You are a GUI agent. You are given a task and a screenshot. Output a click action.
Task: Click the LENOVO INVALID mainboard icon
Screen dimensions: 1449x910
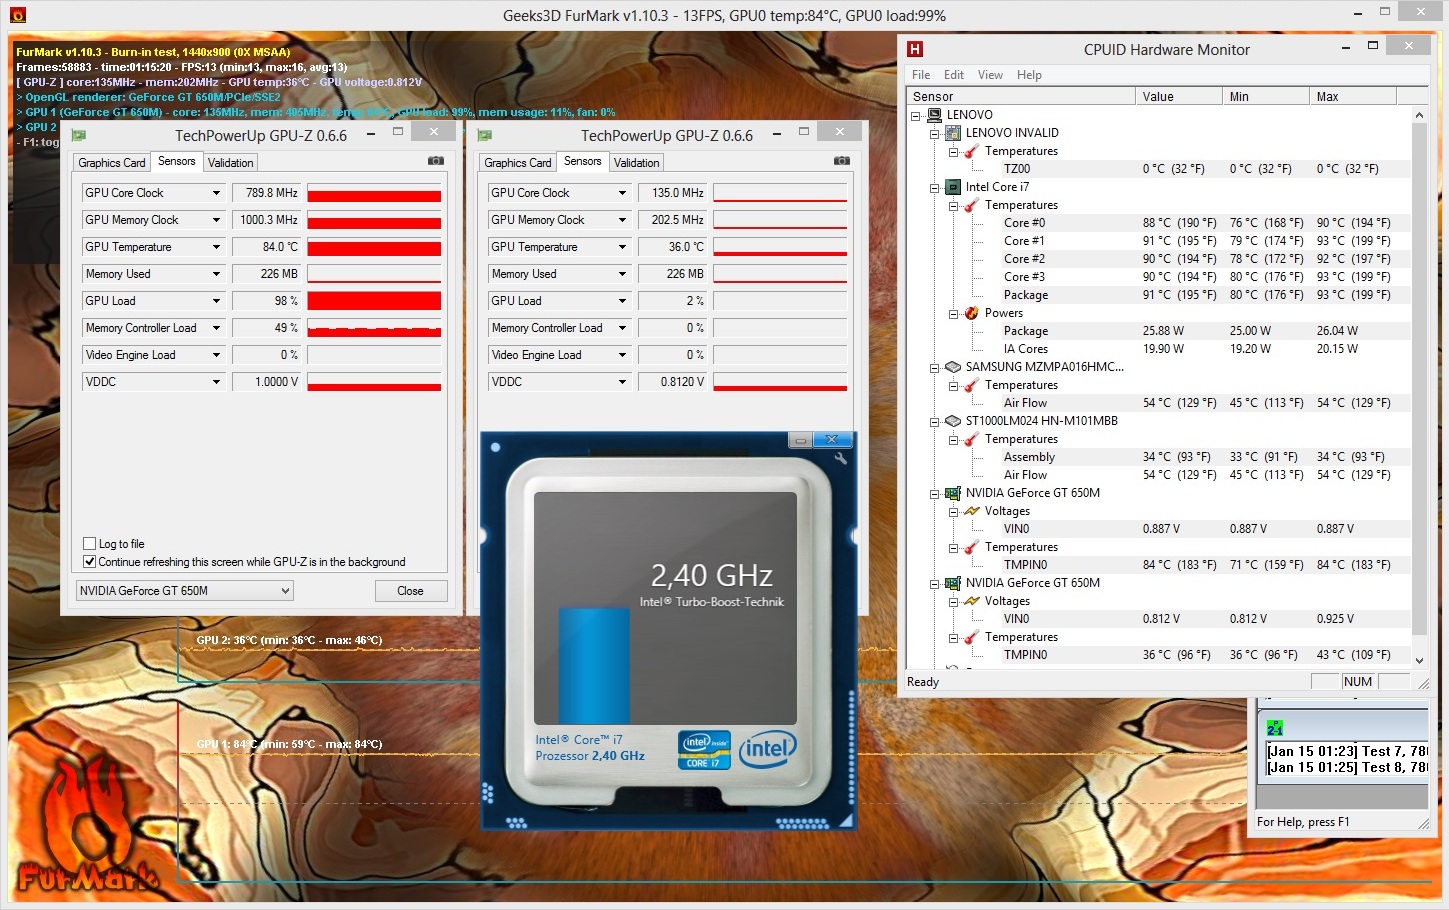953,133
